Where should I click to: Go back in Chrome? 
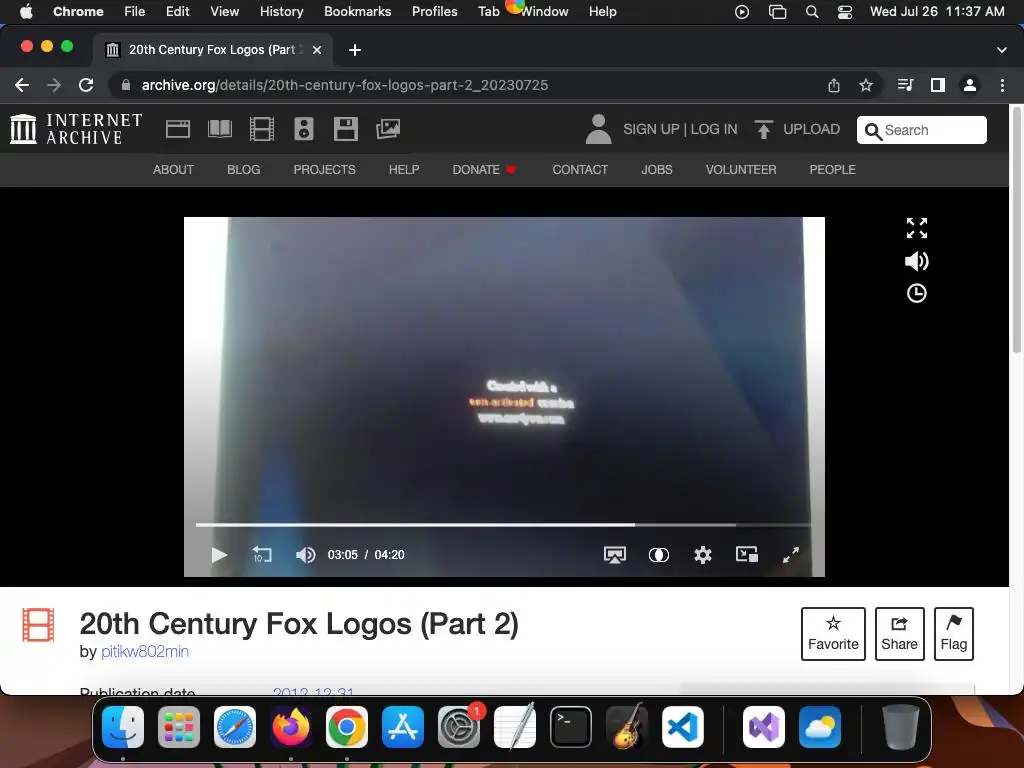pyautogui.click(x=22, y=85)
